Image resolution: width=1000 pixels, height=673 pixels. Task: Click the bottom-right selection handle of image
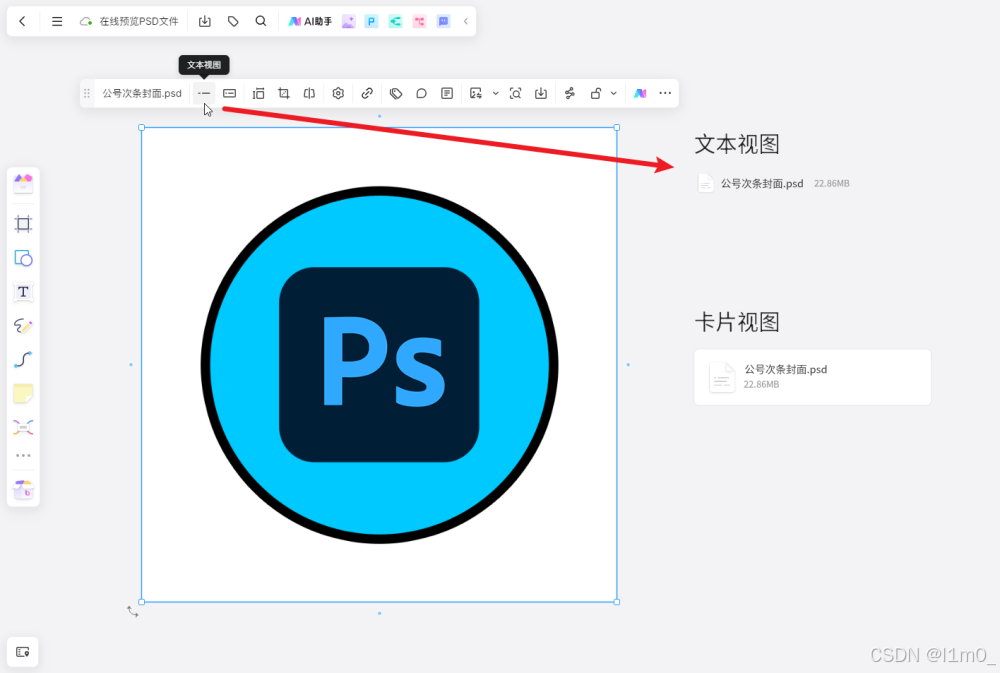pos(617,602)
